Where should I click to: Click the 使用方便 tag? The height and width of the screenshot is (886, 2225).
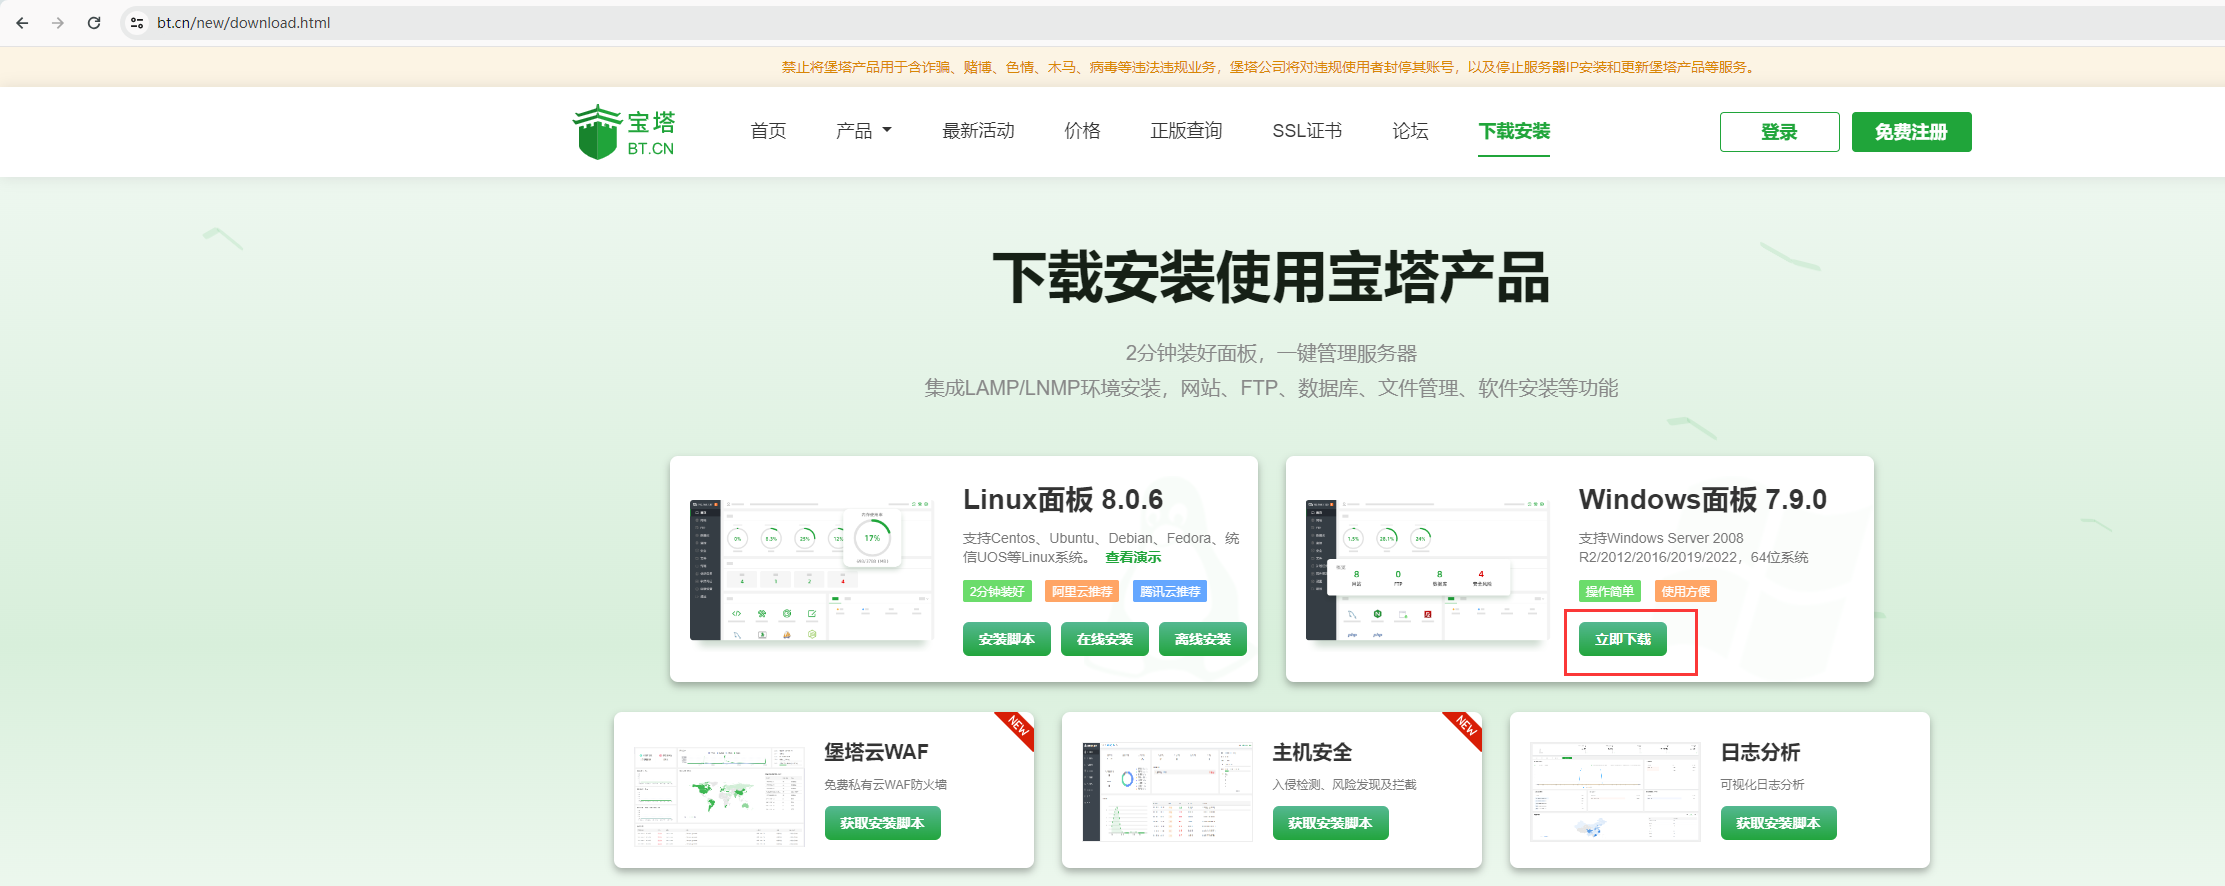pyautogui.click(x=1685, y=591)
